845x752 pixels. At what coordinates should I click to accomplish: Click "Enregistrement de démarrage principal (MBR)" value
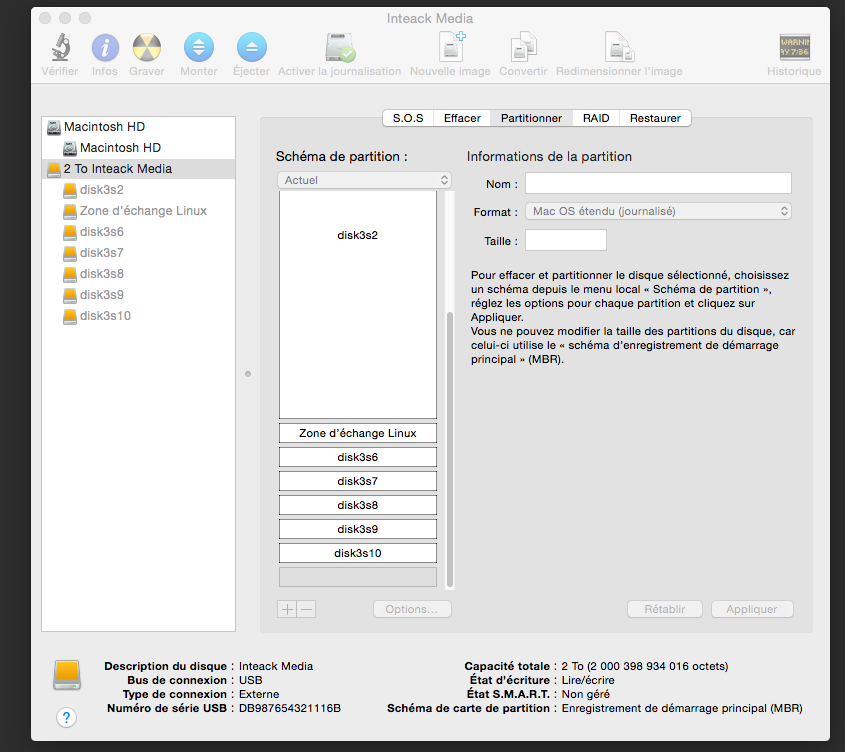(x=682, y=708)
